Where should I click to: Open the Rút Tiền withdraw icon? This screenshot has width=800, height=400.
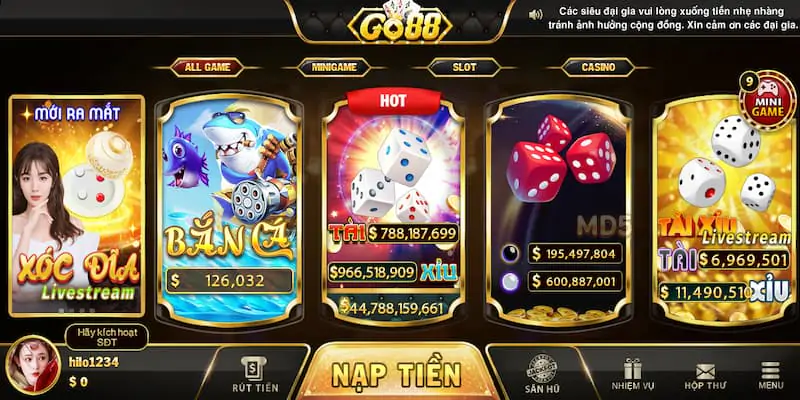click(x=254, y=376)
